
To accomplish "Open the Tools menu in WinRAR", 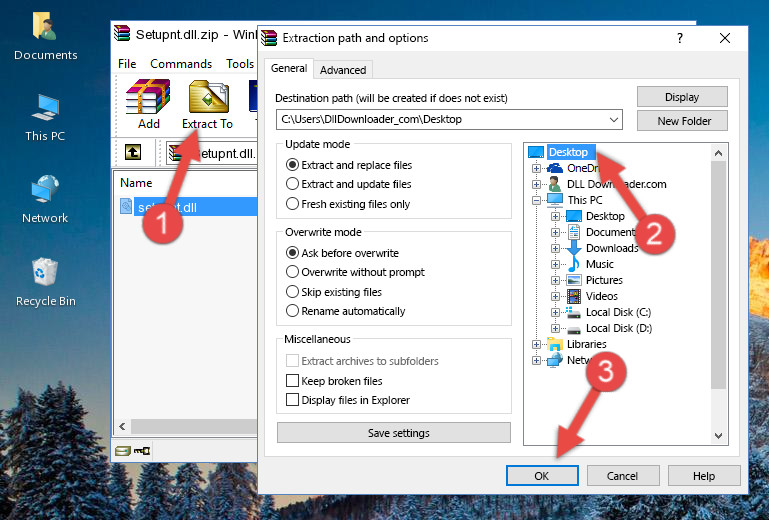I will [240, 64].
